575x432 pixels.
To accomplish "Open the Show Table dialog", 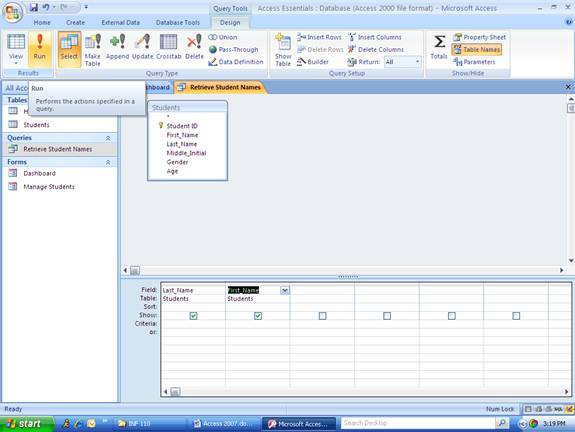I will tap(283, 50).
